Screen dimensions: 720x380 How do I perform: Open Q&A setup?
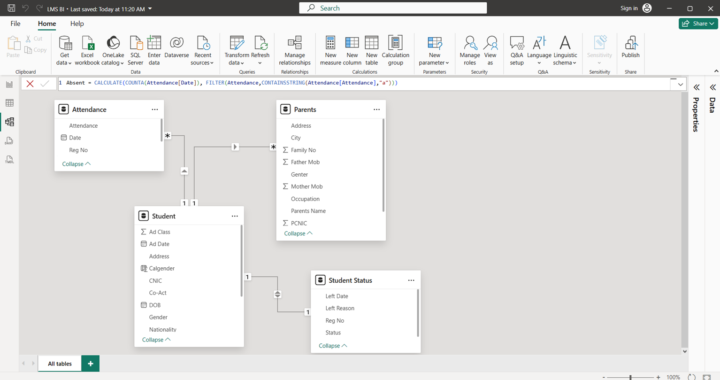(517, 50)
